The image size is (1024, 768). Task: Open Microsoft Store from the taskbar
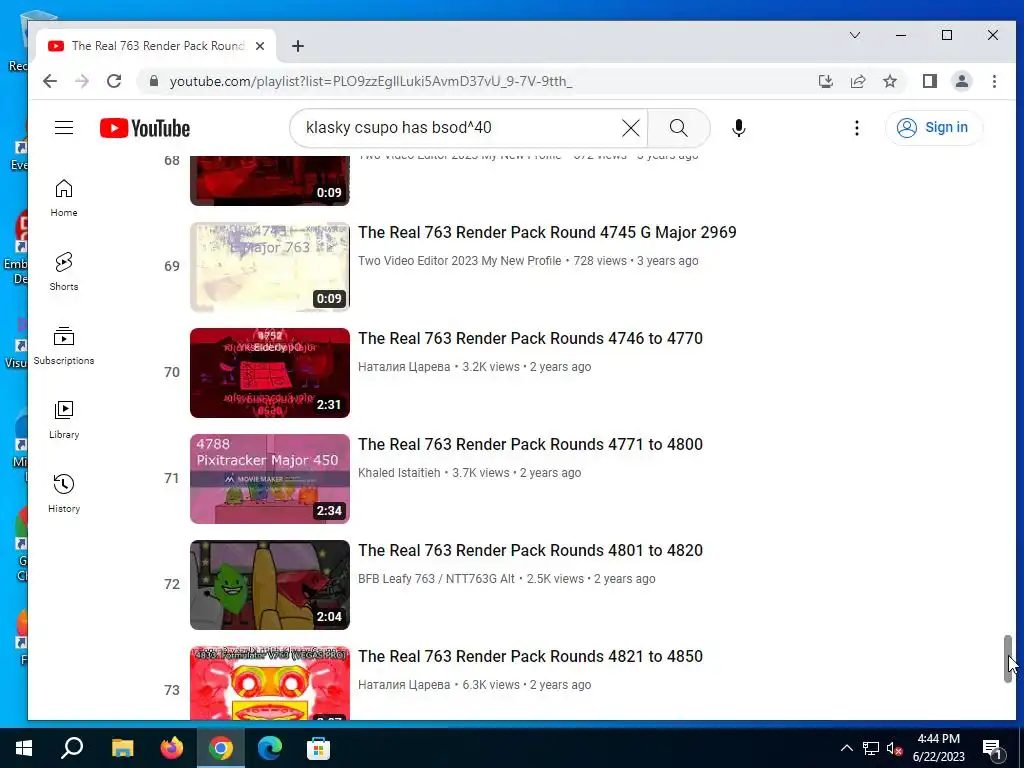(x=318, y=748)
